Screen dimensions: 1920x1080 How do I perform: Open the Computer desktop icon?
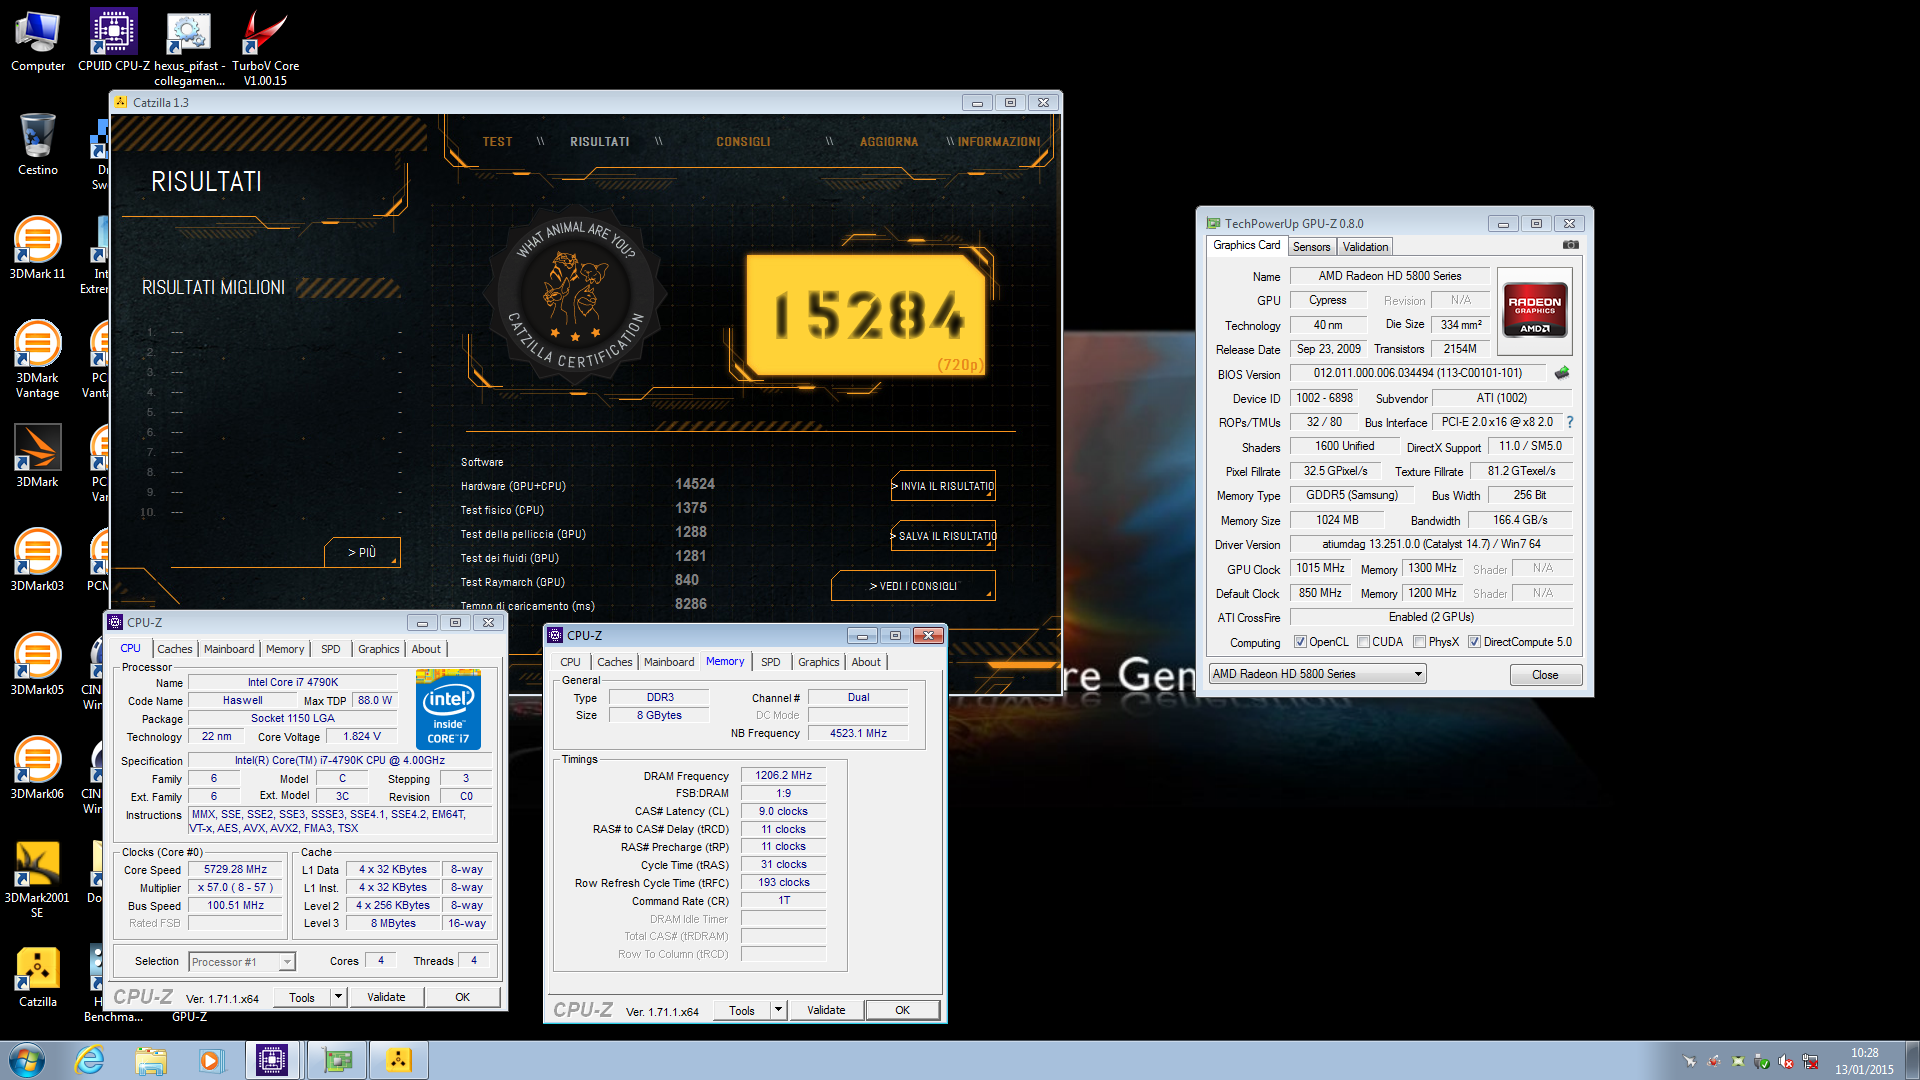(38, 40)
